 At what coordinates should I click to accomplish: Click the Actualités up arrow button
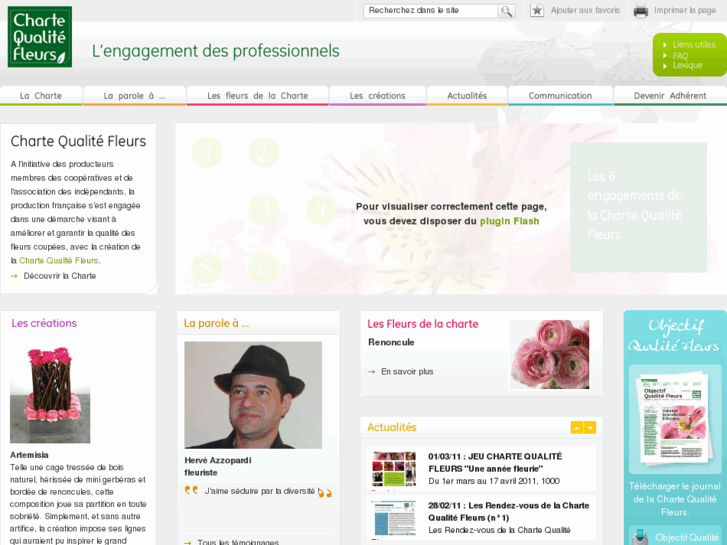576,428
